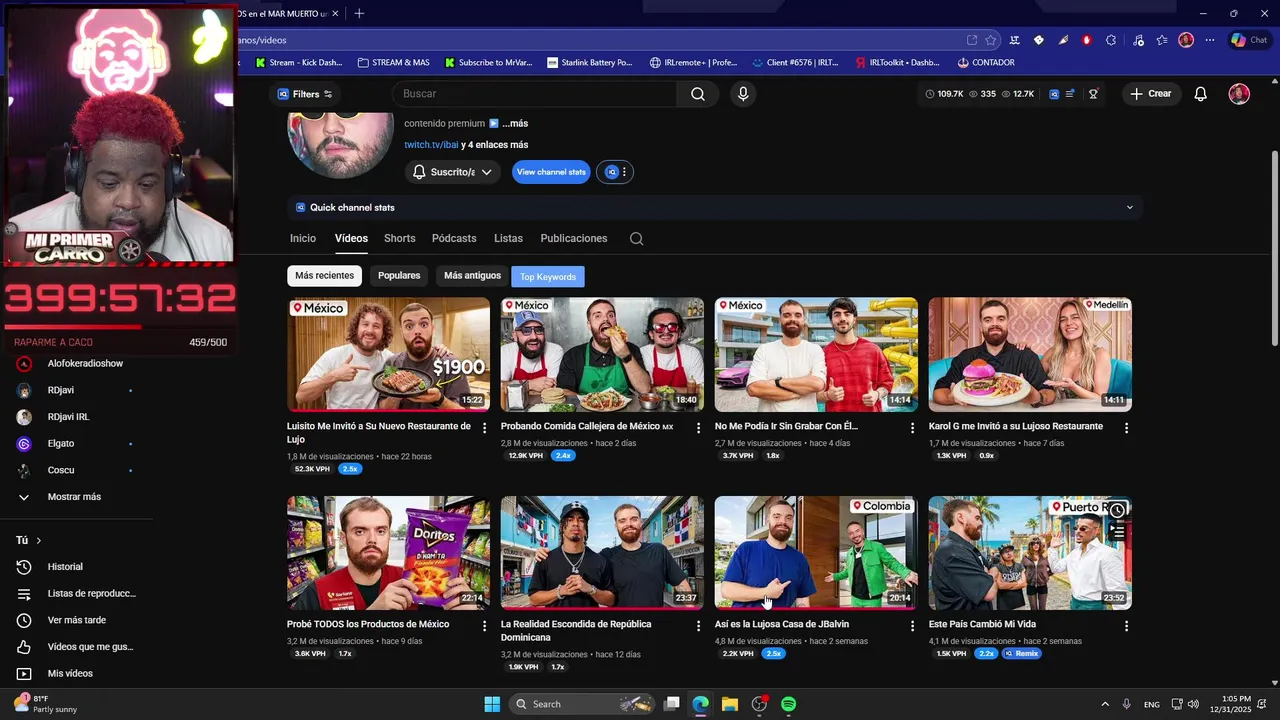Image resolution: width=1280 pixels, height=720 pixels.
Task: Open more options for Este País Cambió Mi Vida
Action: coord(1126,626)
